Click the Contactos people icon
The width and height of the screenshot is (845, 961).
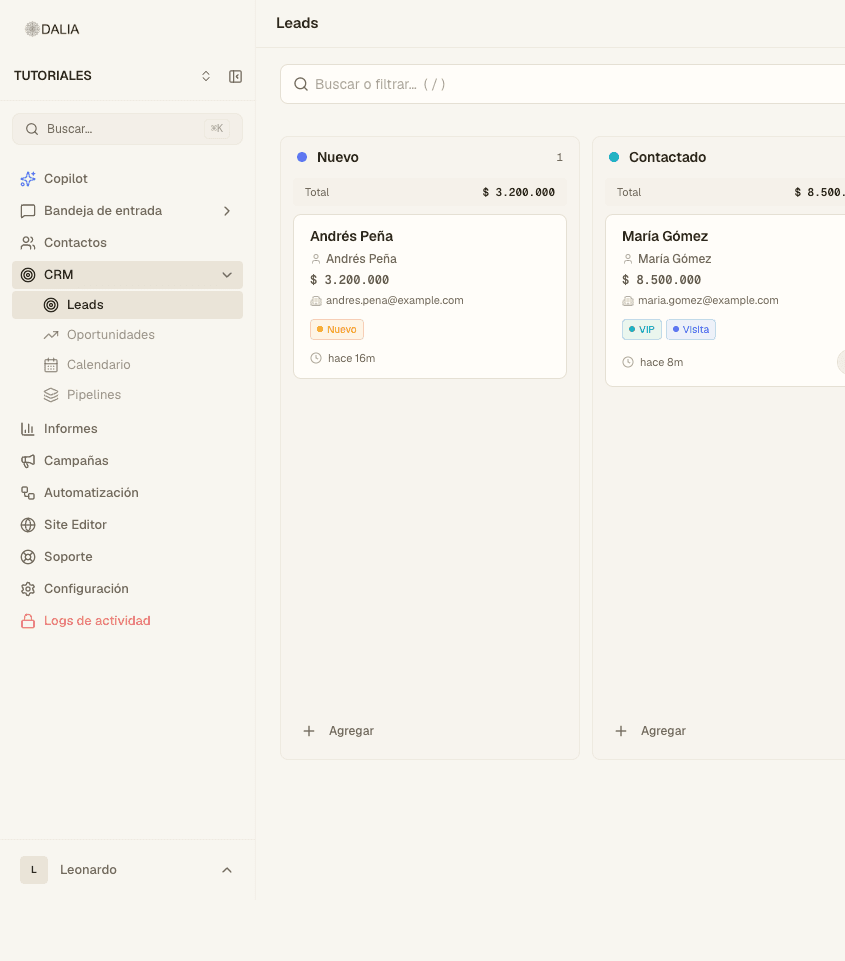coord(28,243)
